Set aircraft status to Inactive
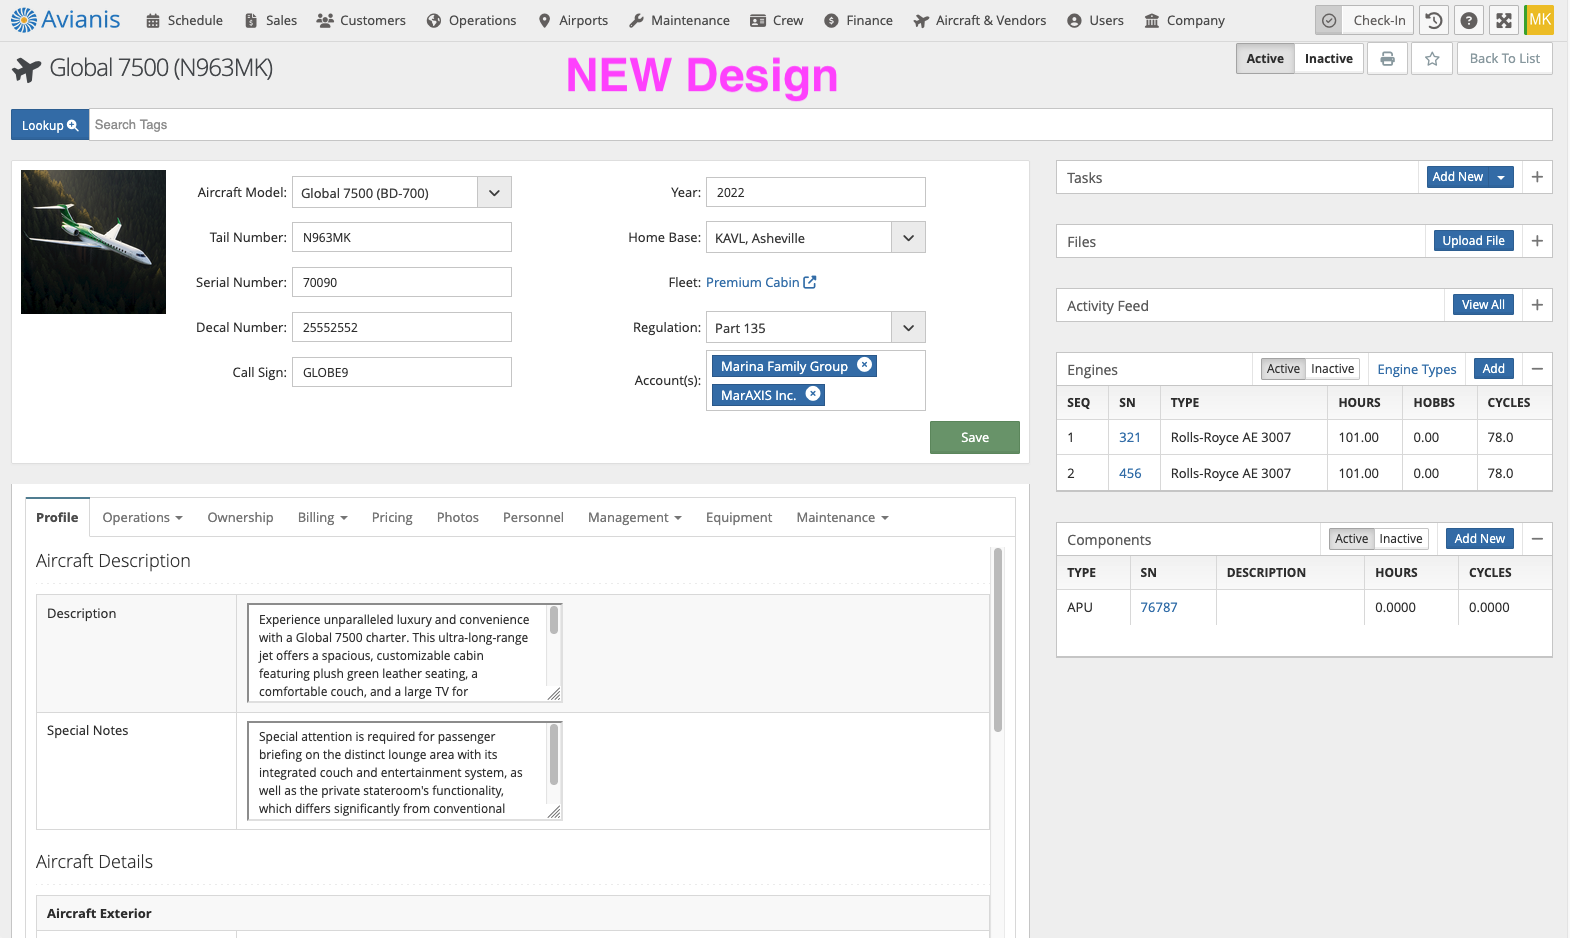The height and width of the screenshot is (938, 1570). 1329,59
